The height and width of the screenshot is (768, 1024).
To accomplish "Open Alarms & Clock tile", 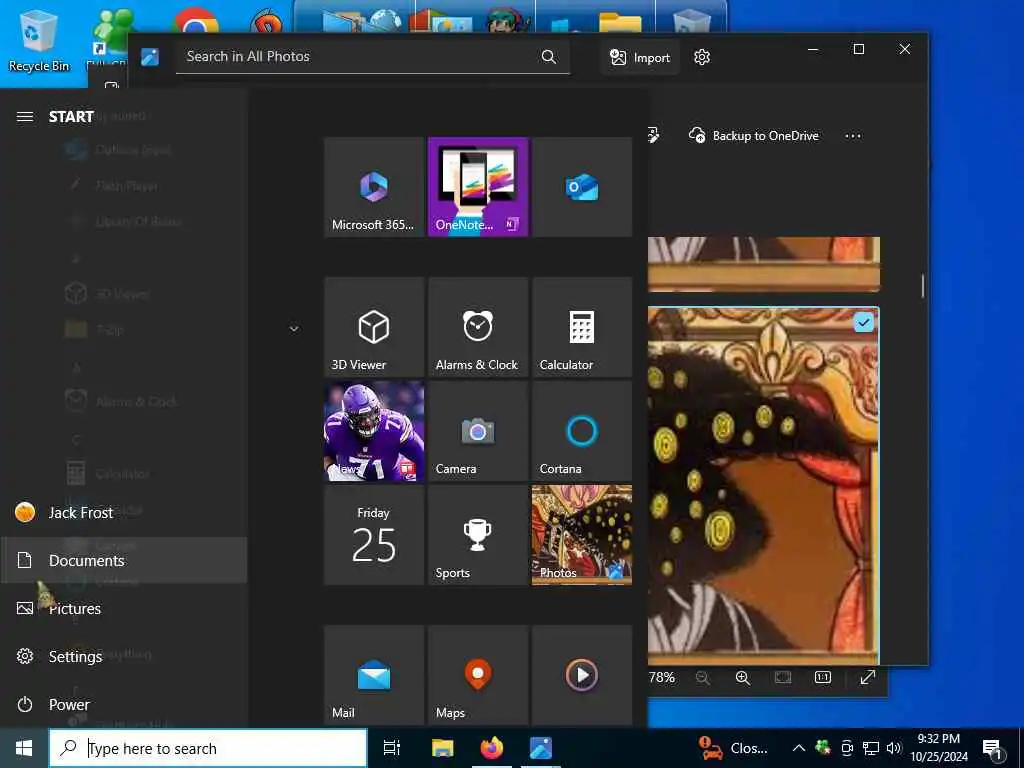I will point(478,327).
